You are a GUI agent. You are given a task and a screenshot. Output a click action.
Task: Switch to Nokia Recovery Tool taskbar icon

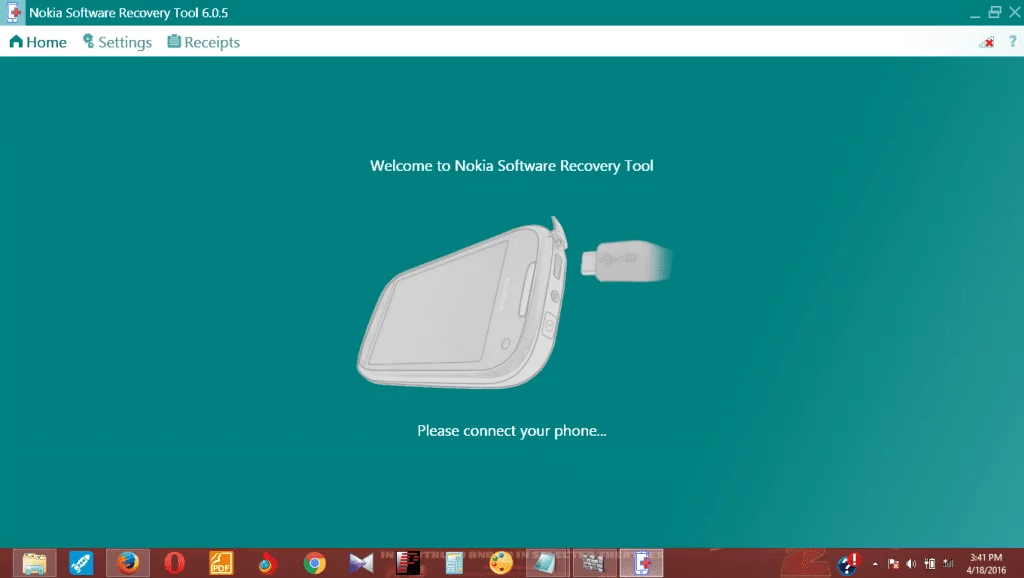pos(641,563)
